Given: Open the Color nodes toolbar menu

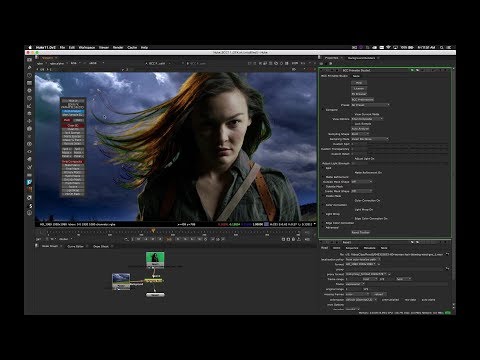Looking at the screenshot, I should point(29,91).
